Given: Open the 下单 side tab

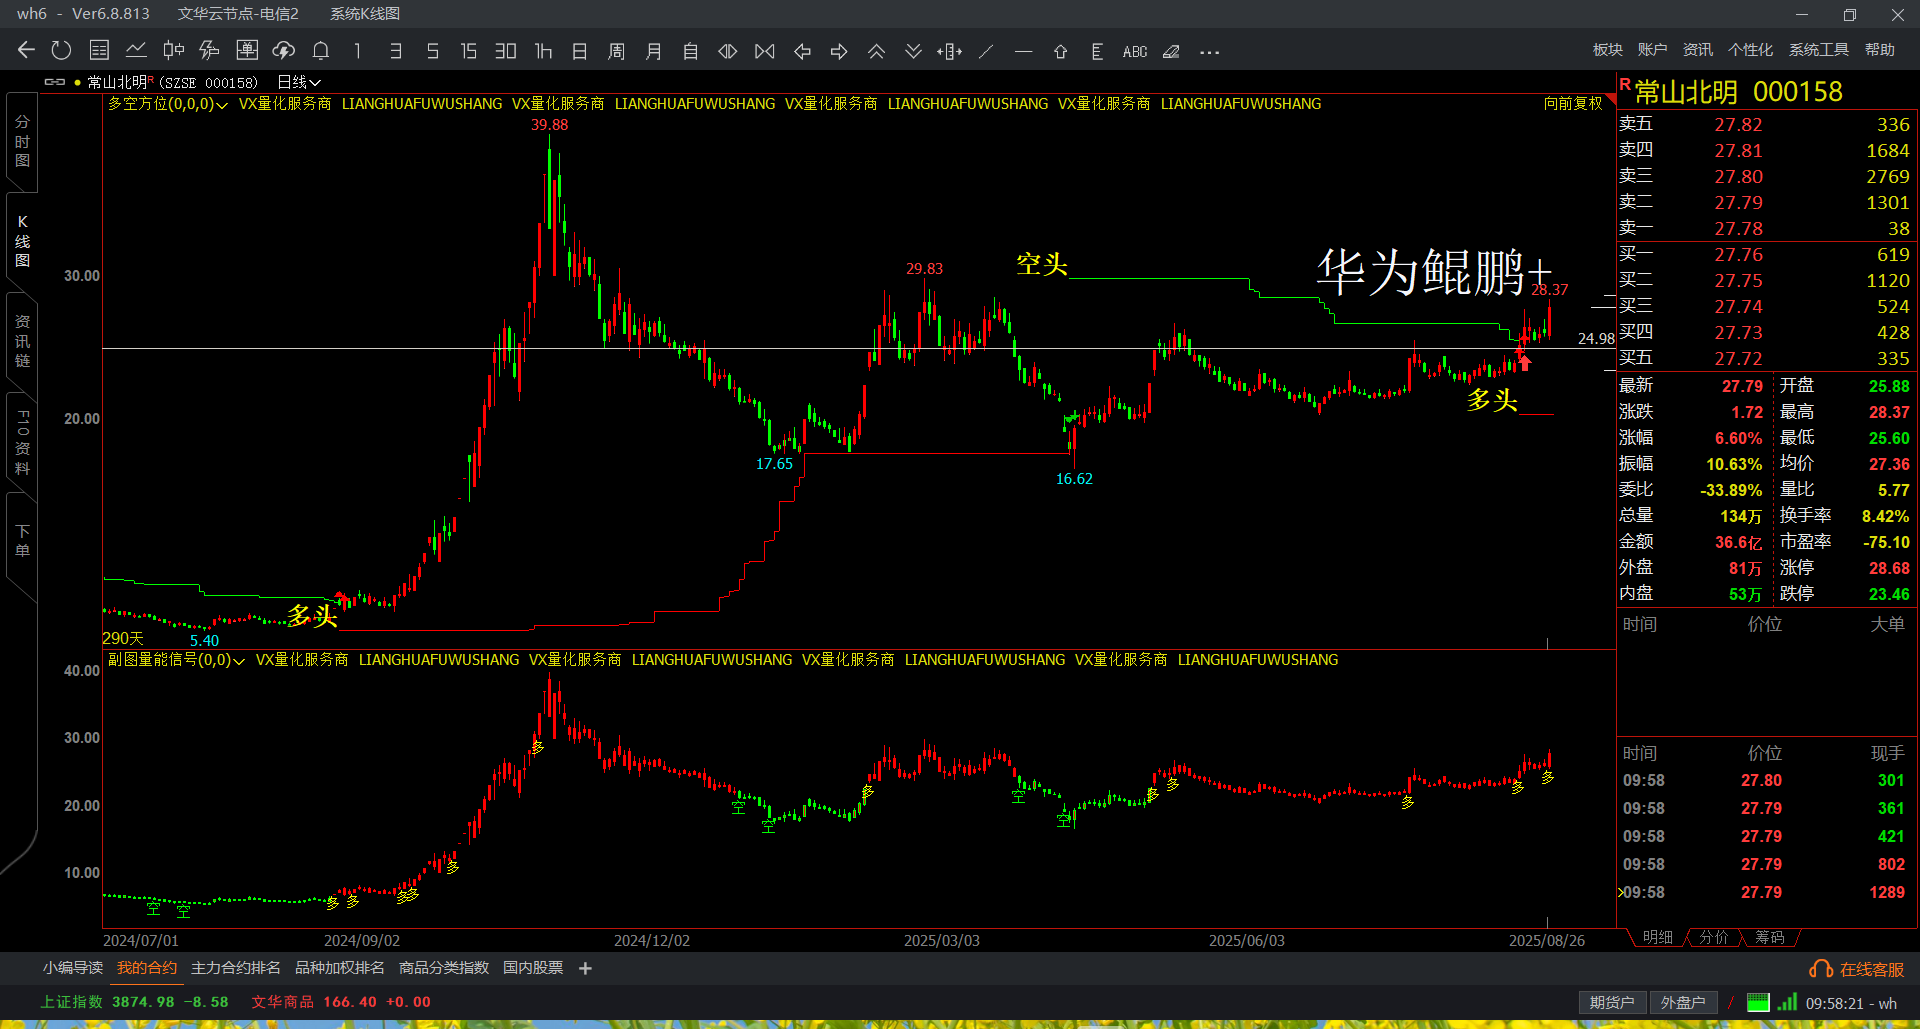Looking at the screenshot, I should point(22,541).
